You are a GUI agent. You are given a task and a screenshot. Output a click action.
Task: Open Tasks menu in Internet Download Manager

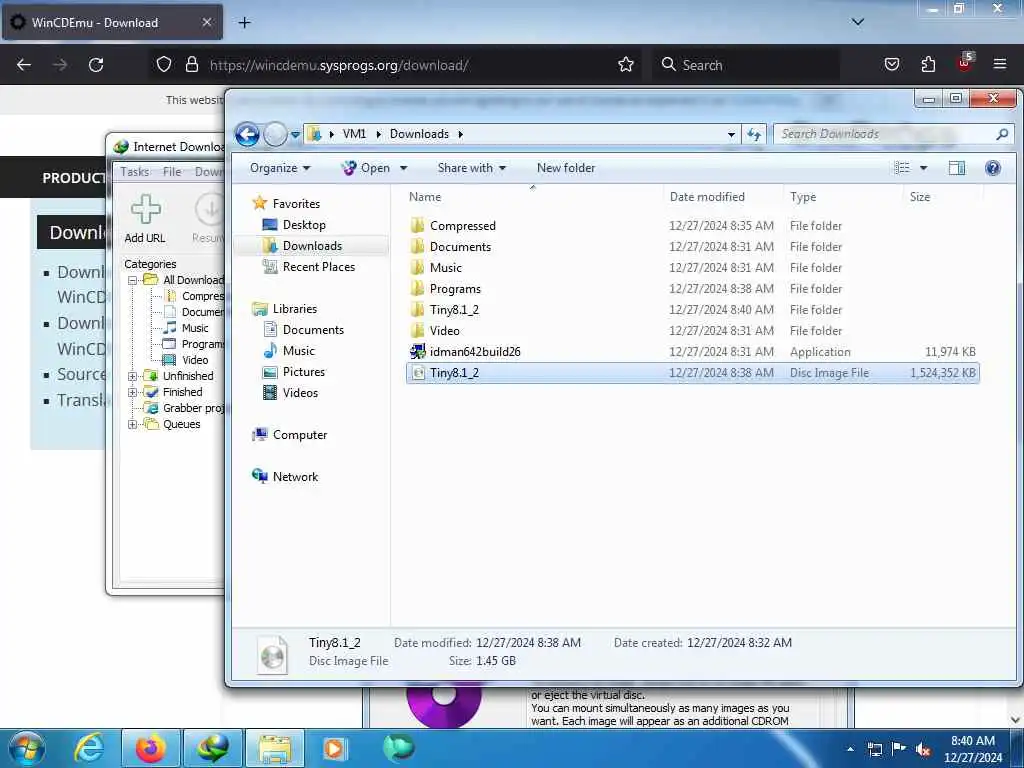tap(135, 172)
